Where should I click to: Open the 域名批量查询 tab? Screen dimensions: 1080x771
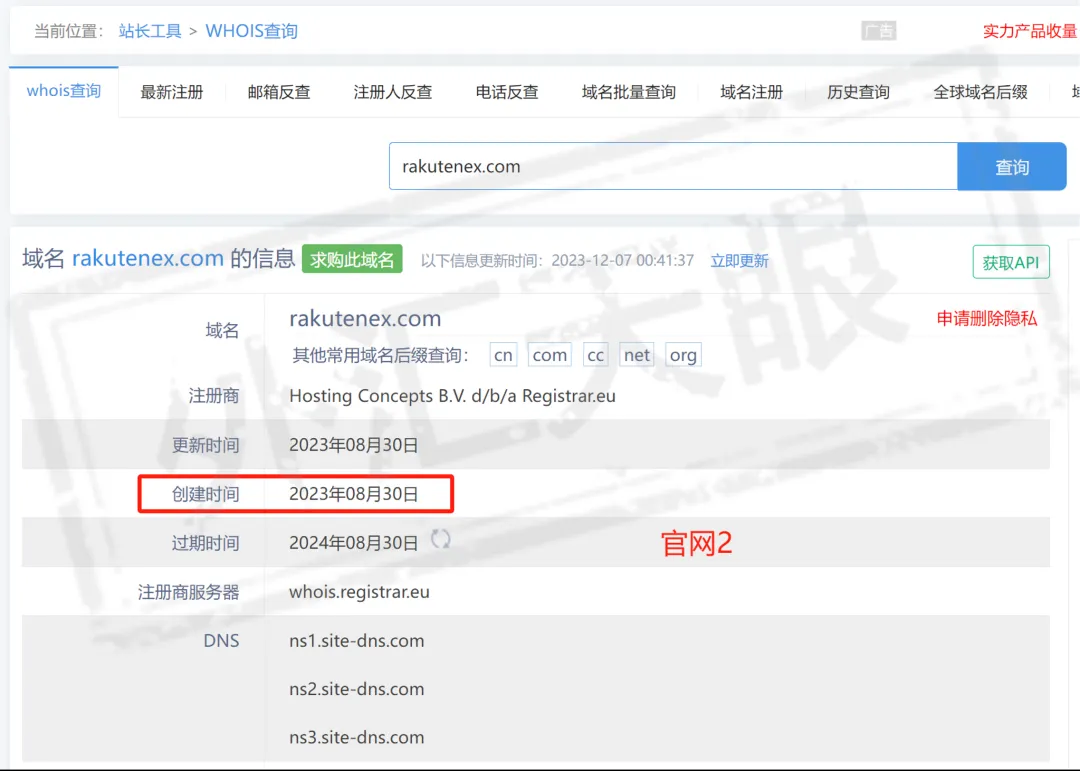point(629,92)
